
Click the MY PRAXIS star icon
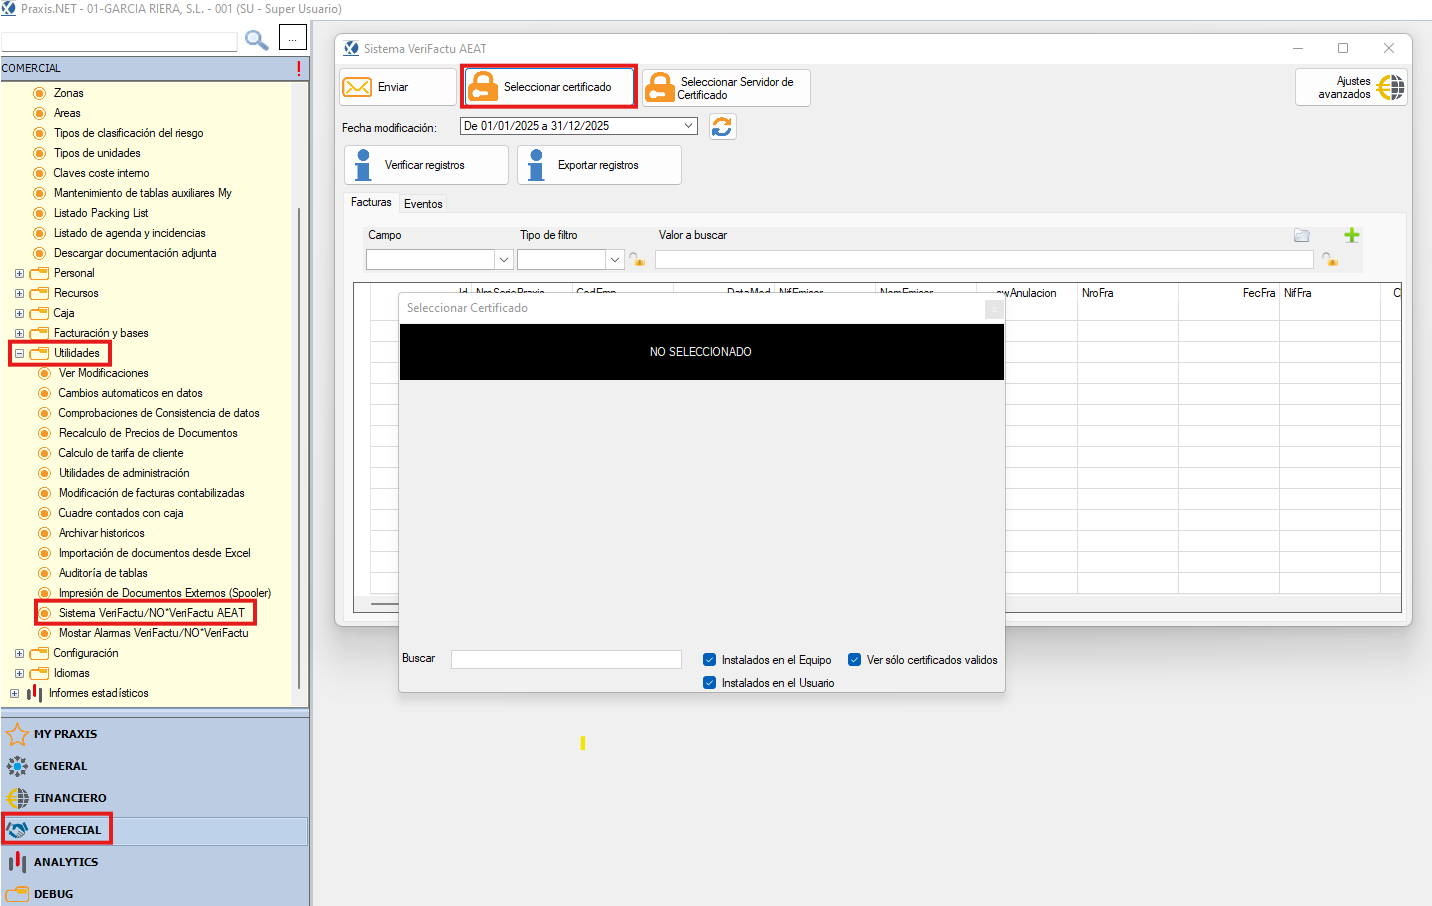point(17,734)
